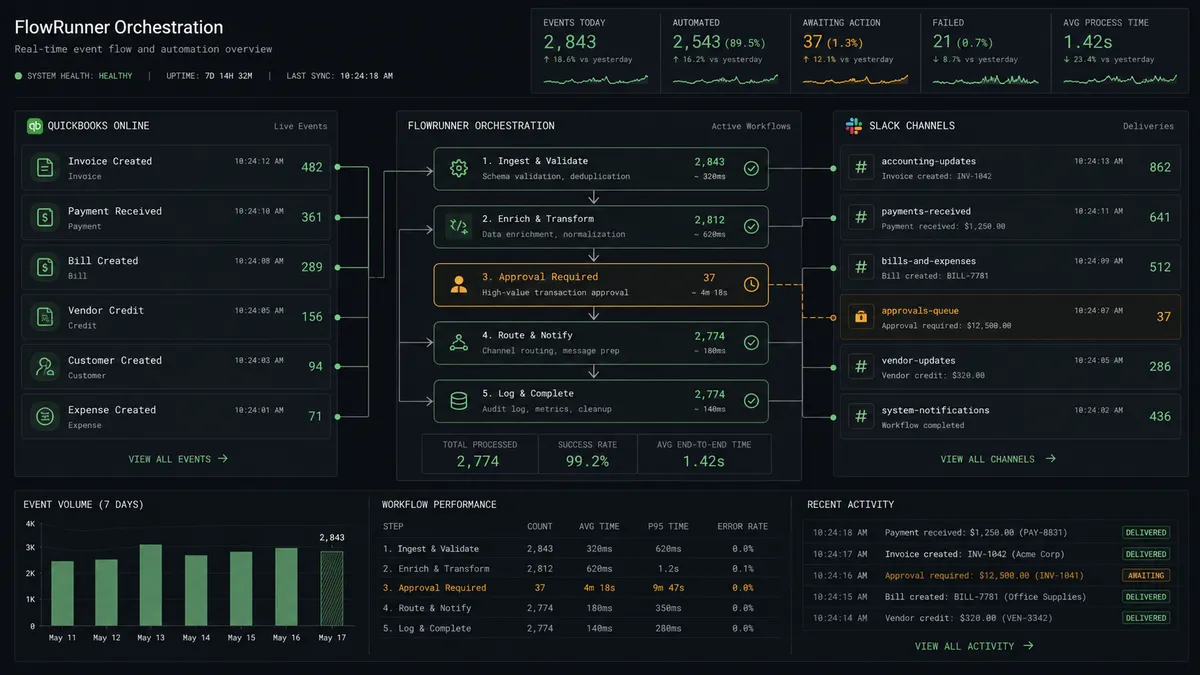Click the Route & Notify nodes icon

point(459,343)
